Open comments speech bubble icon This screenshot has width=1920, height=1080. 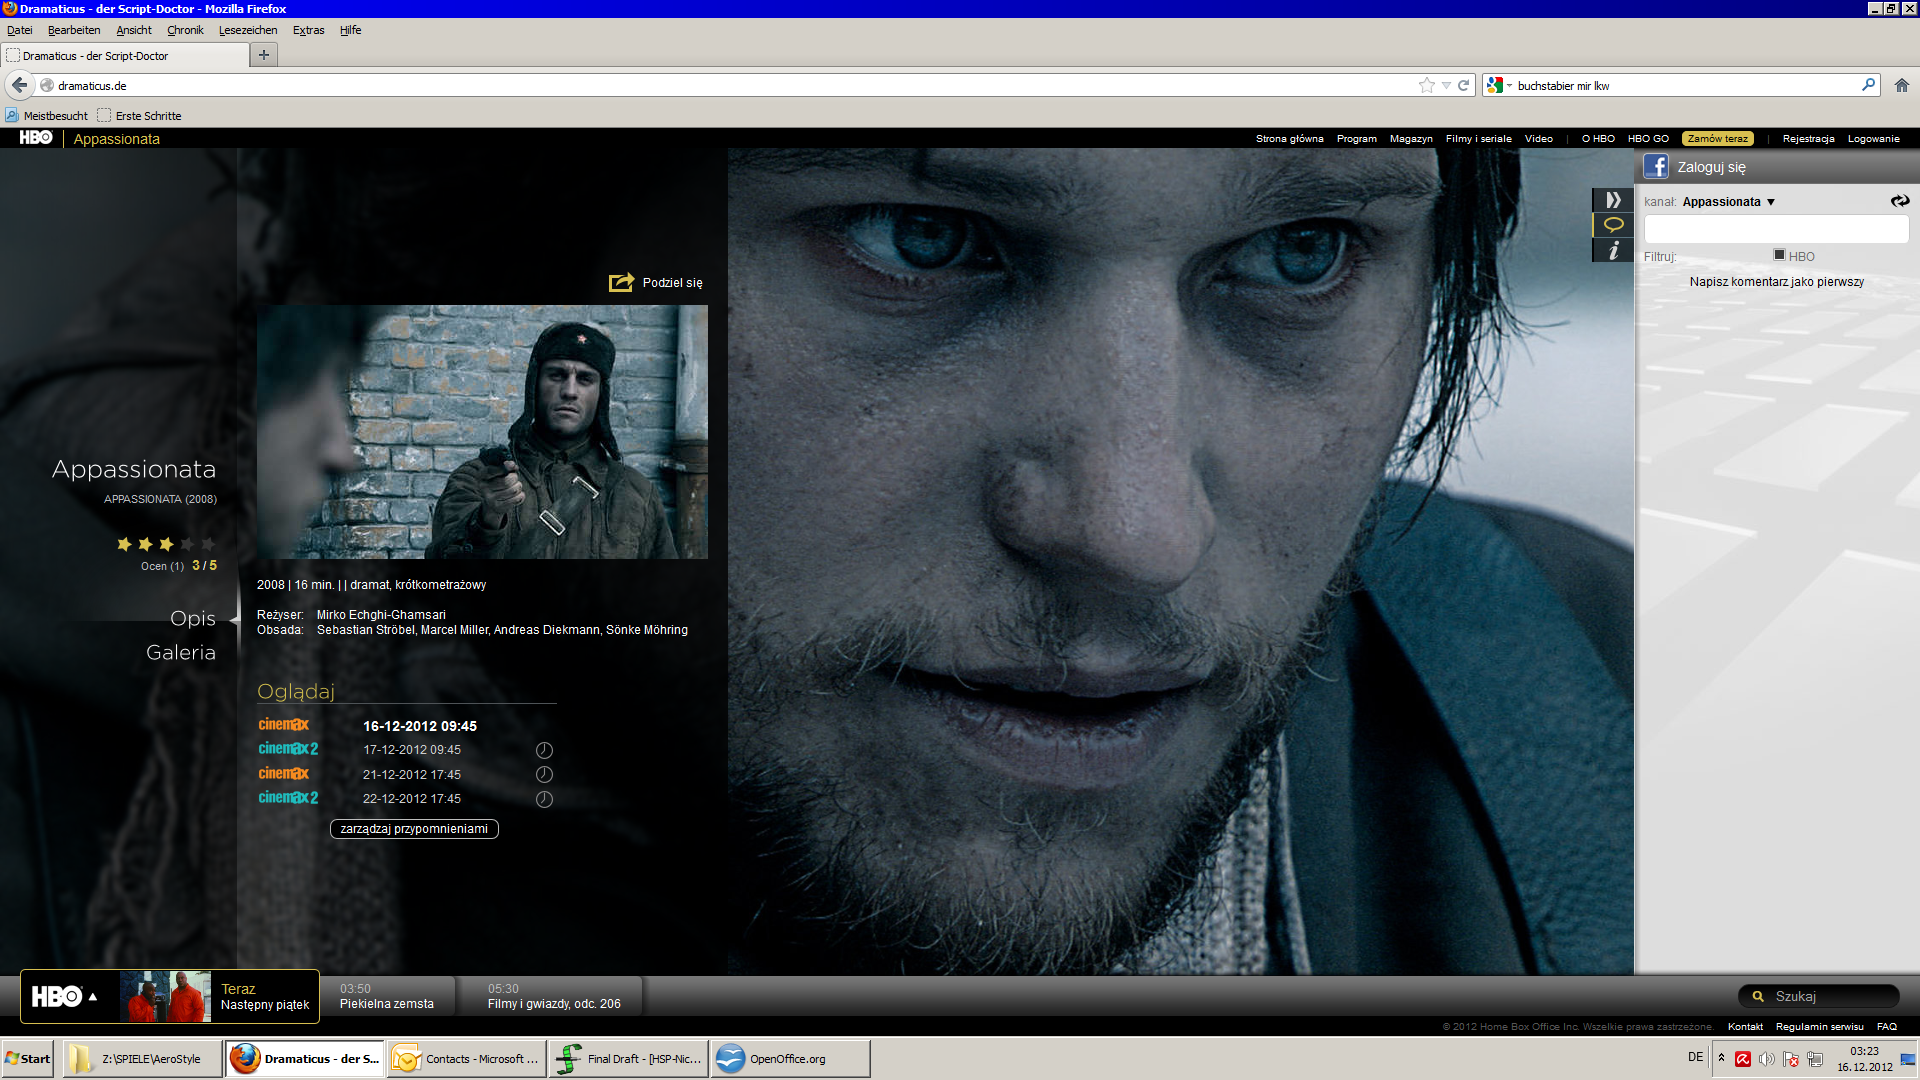(x=1612, y=225)
